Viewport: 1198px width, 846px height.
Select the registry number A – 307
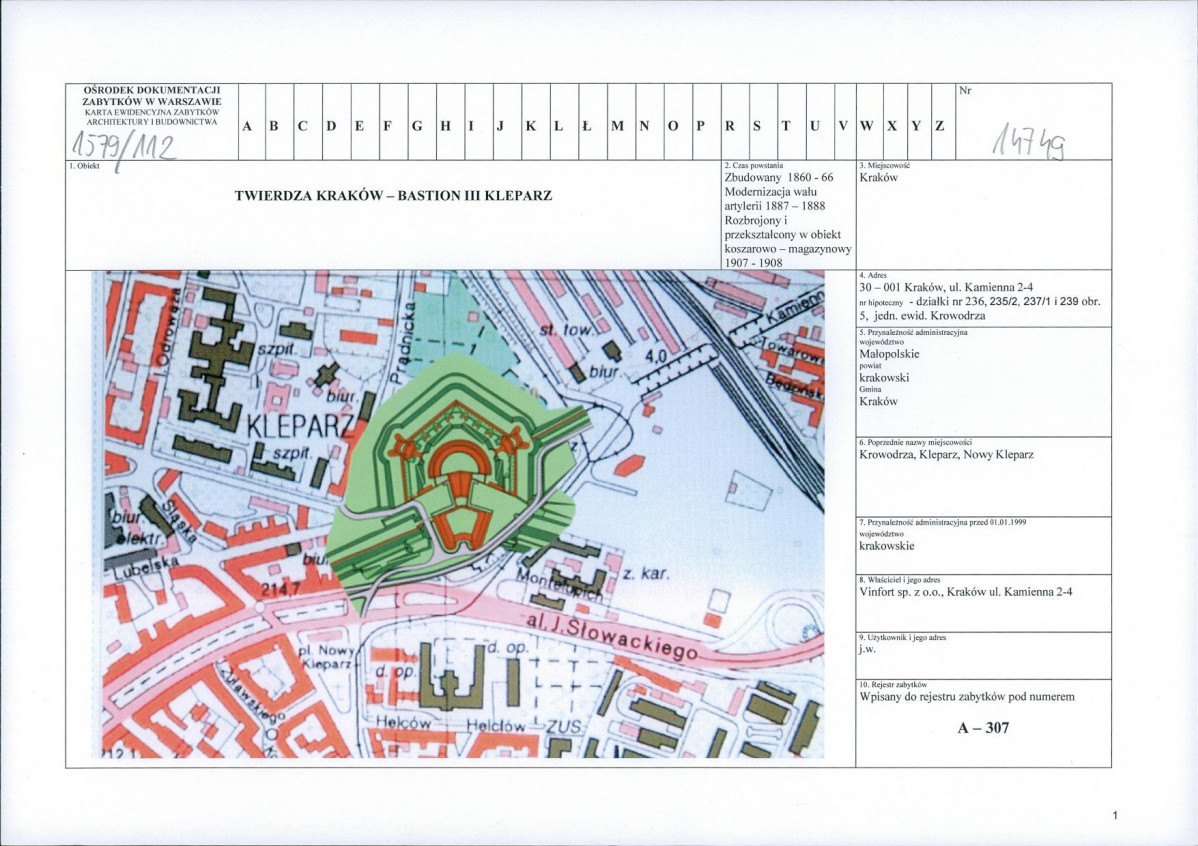coord(982,728)
